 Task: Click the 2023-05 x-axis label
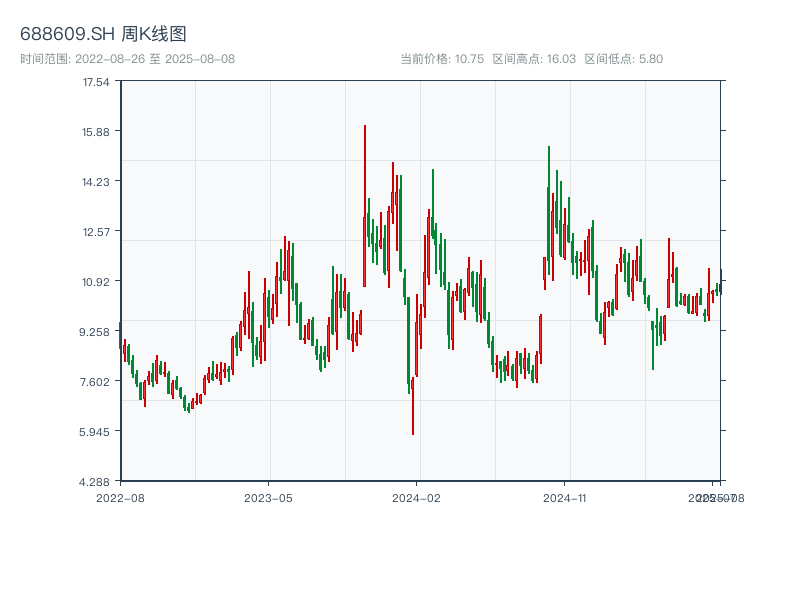coord(268,498)
